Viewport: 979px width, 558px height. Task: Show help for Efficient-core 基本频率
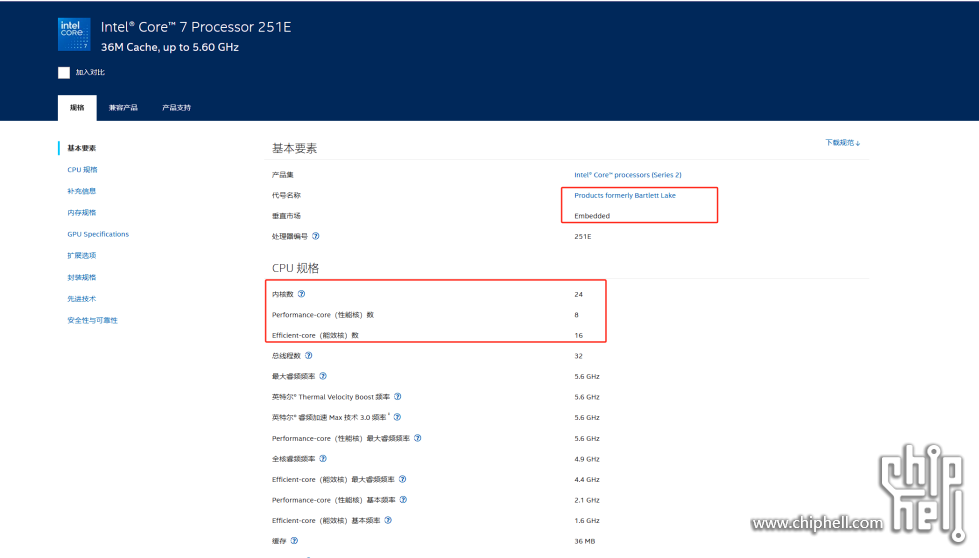(388, 520)
